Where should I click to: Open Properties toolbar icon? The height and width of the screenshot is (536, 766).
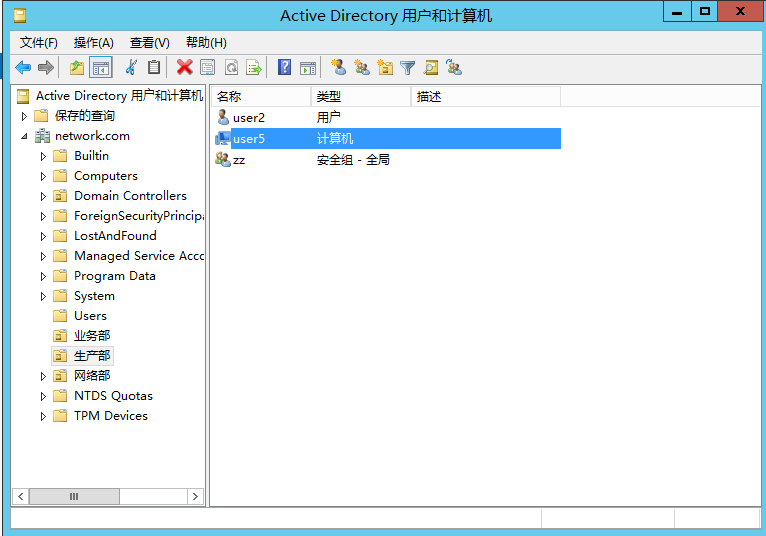pyautogui.click(x=208, y=67)
